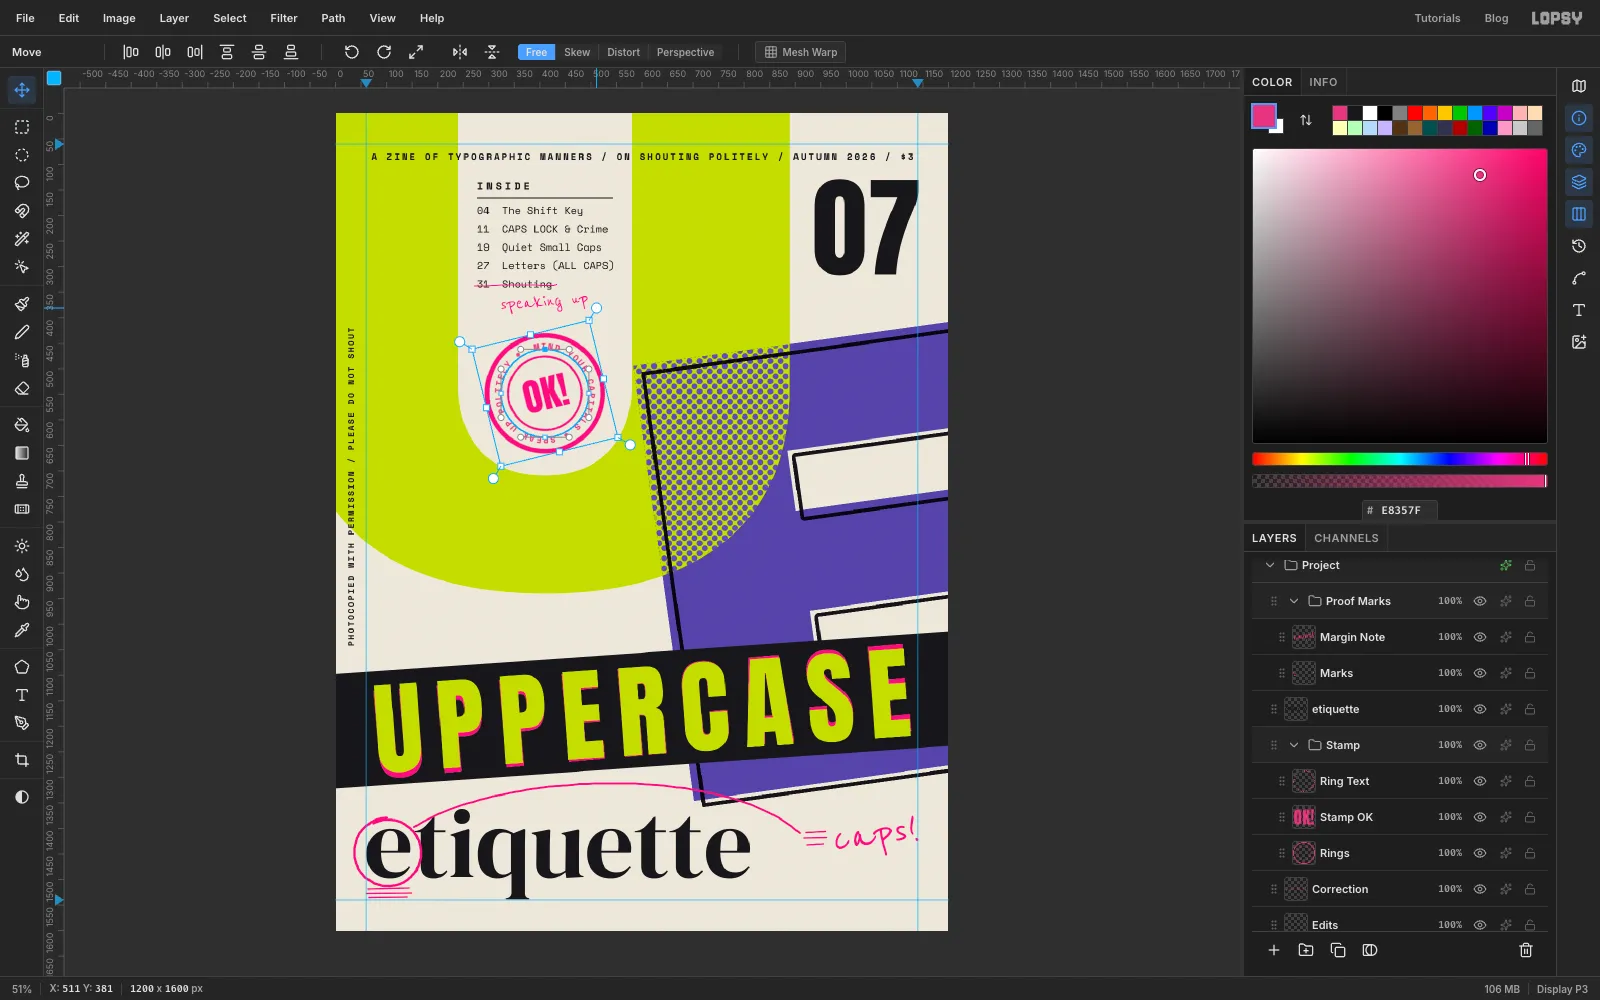
Task: Open the Layer menu
Action: [174, 18]
